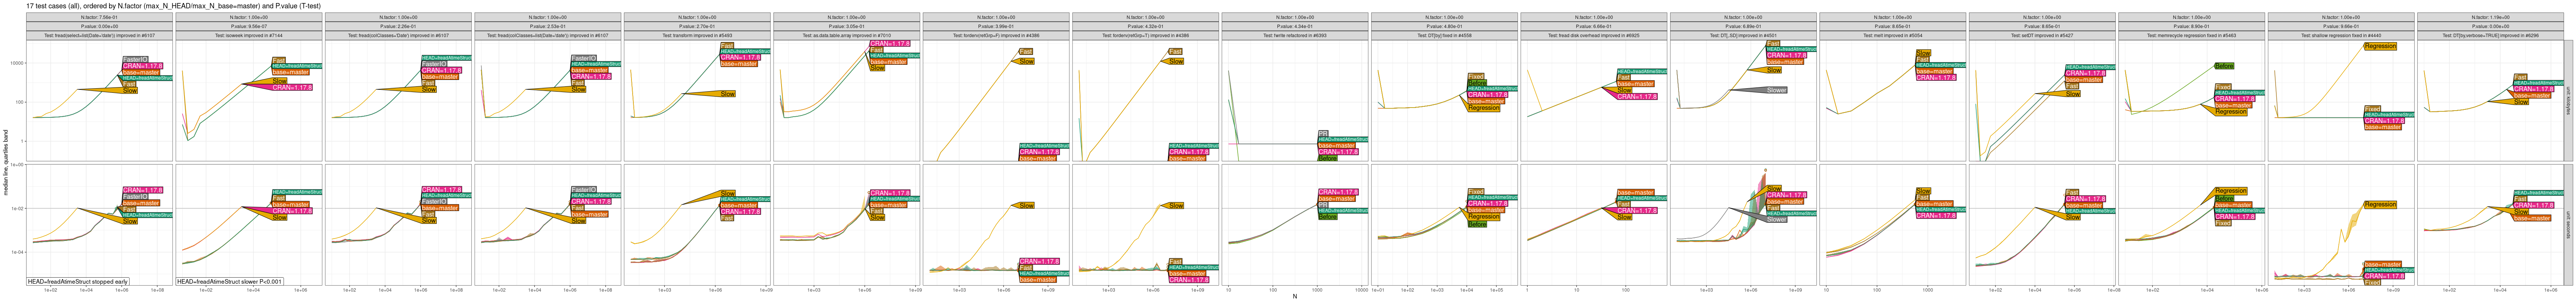Viewport: 2576px width, 303px height.
Task: Click the 'HEAD=freadAtimeStruct stopped early' label
Action: [x=78, y=282]
